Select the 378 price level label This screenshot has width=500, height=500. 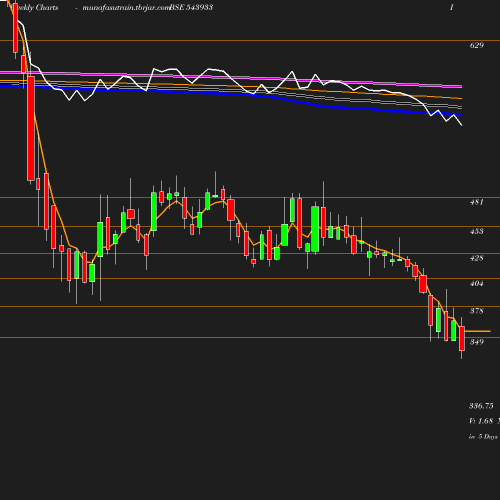[x=477, y=311]
